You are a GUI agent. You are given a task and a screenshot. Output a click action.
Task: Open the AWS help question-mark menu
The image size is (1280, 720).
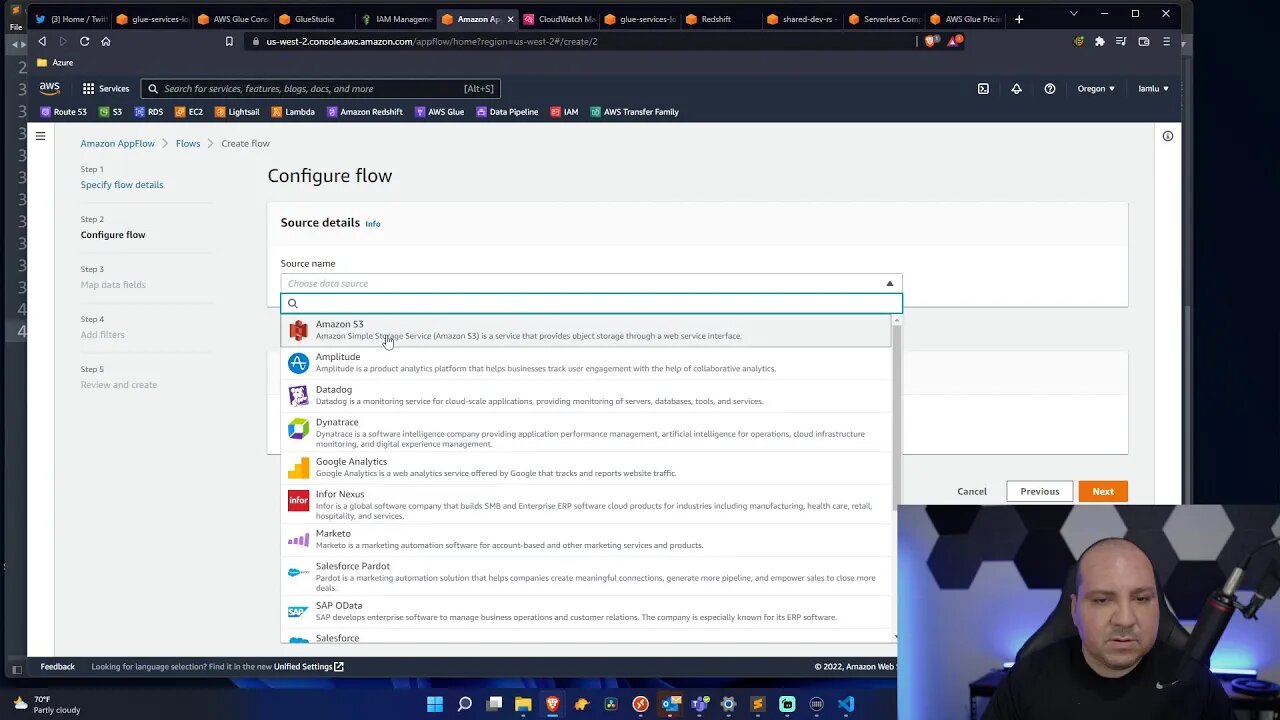pos(1049,88)
